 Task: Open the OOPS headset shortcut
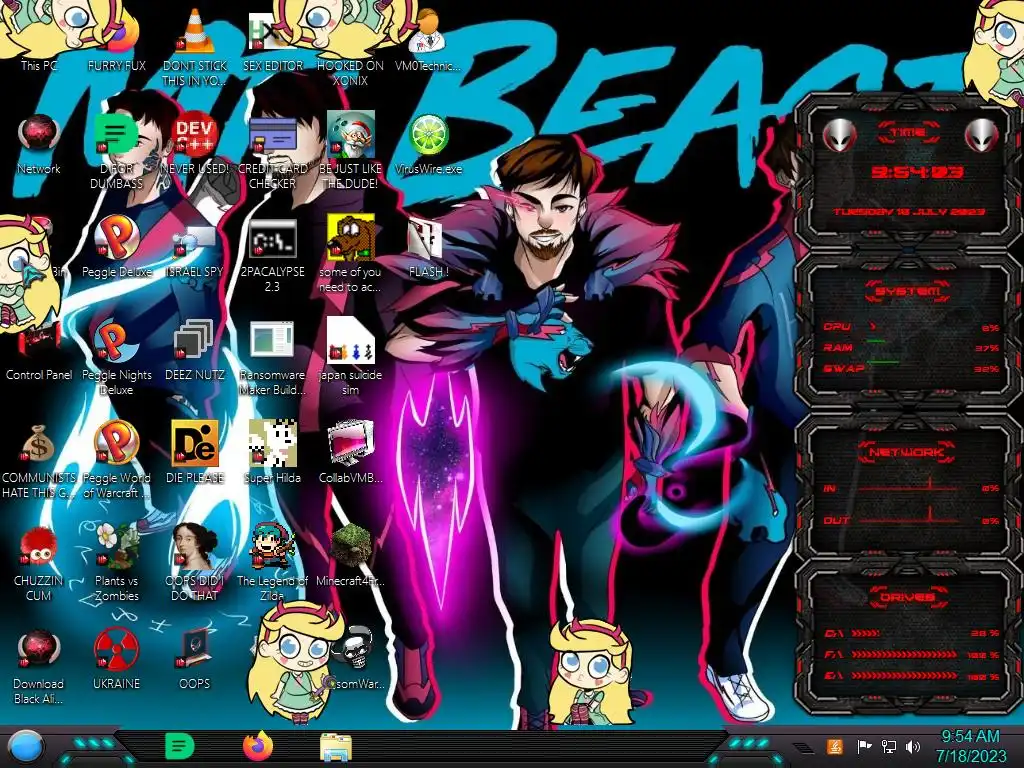pos(195,660)
